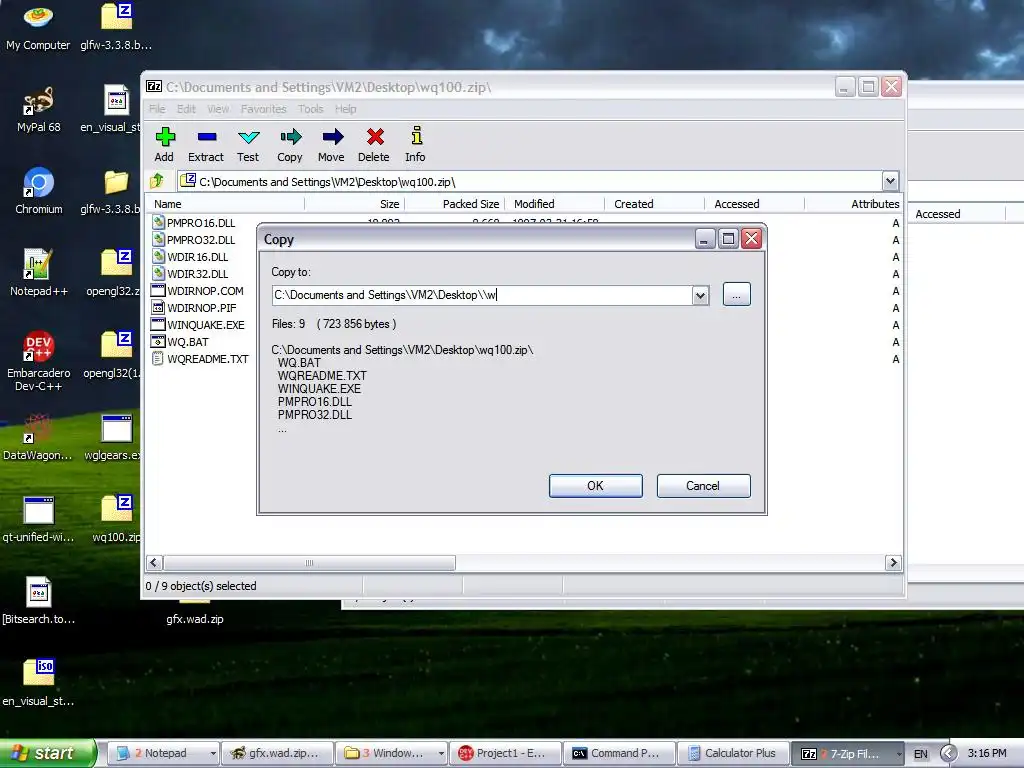Click the Add toolbar icon in 7-Zip
This screenshot has height=768, width=1024.
pos(165,144)
